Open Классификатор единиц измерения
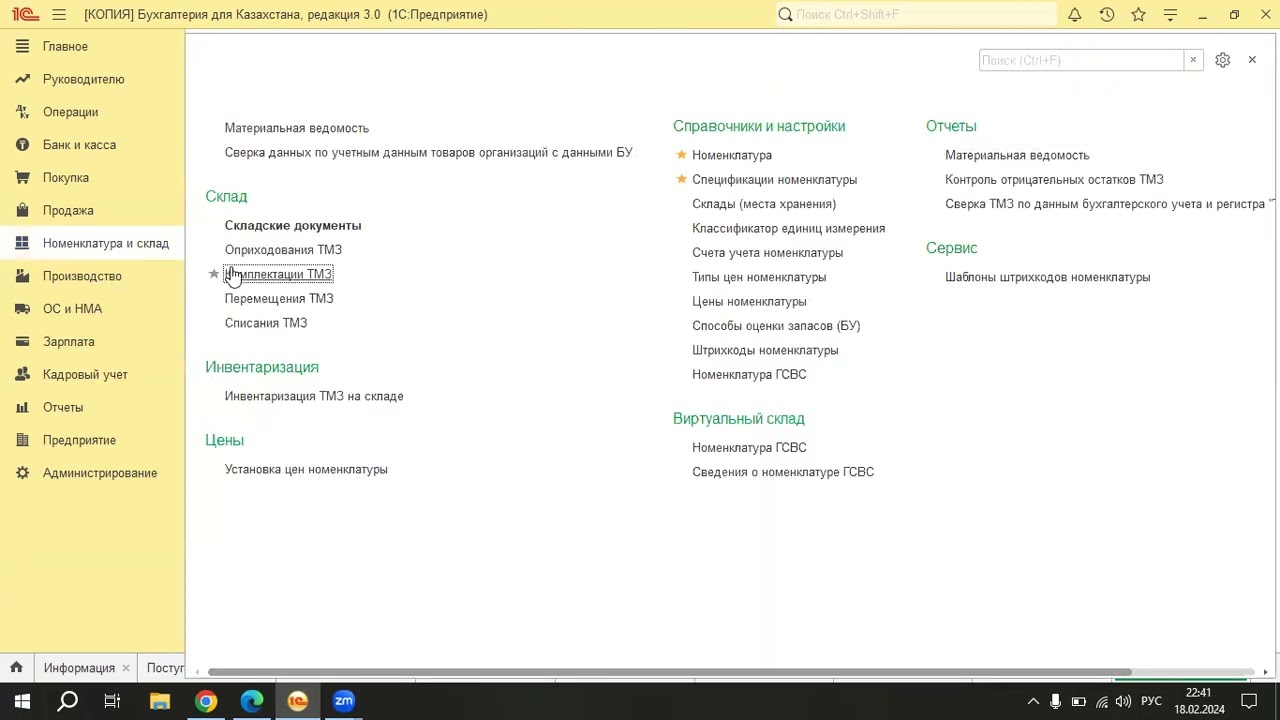This screenshot has width=1280, height=720. (x=788, y=228)
